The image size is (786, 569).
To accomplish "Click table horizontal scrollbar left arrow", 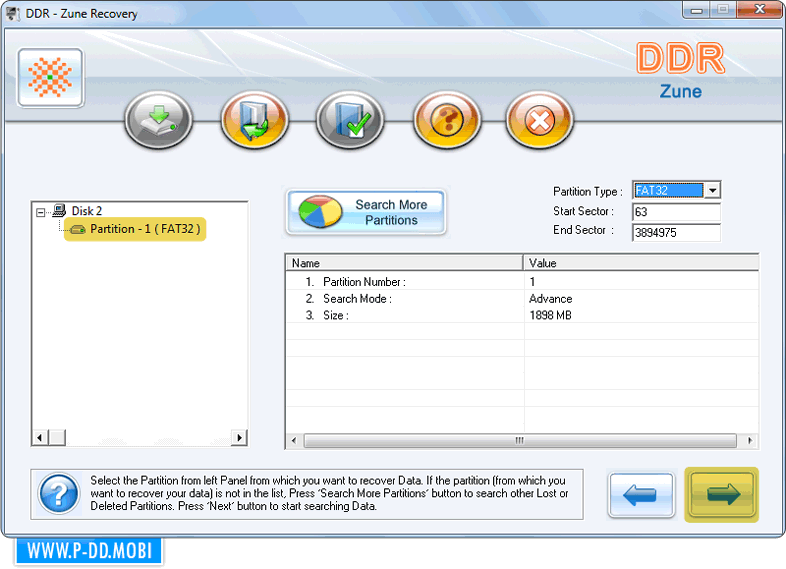I will click(x=294, y=441).
